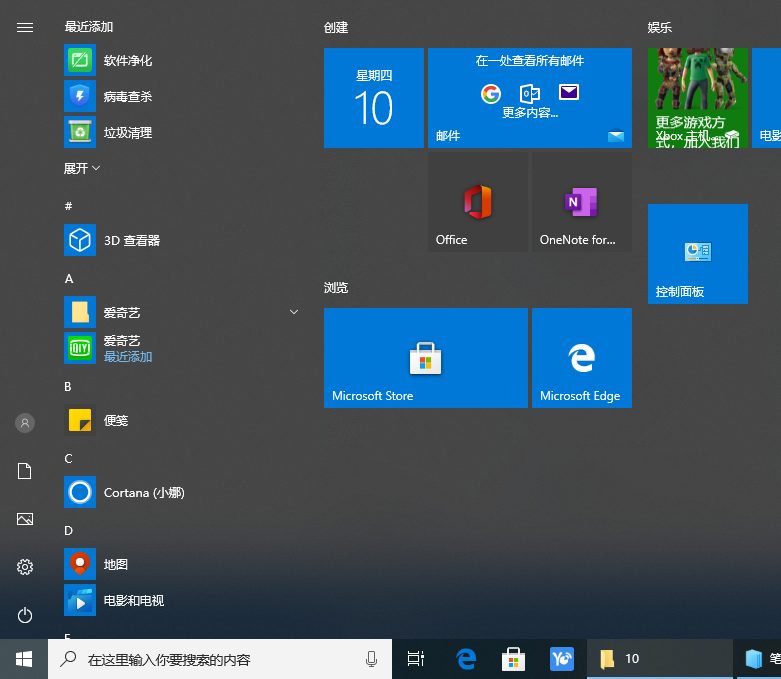Open the power options button
The image size is (781, 679).
tap(25, 615)
